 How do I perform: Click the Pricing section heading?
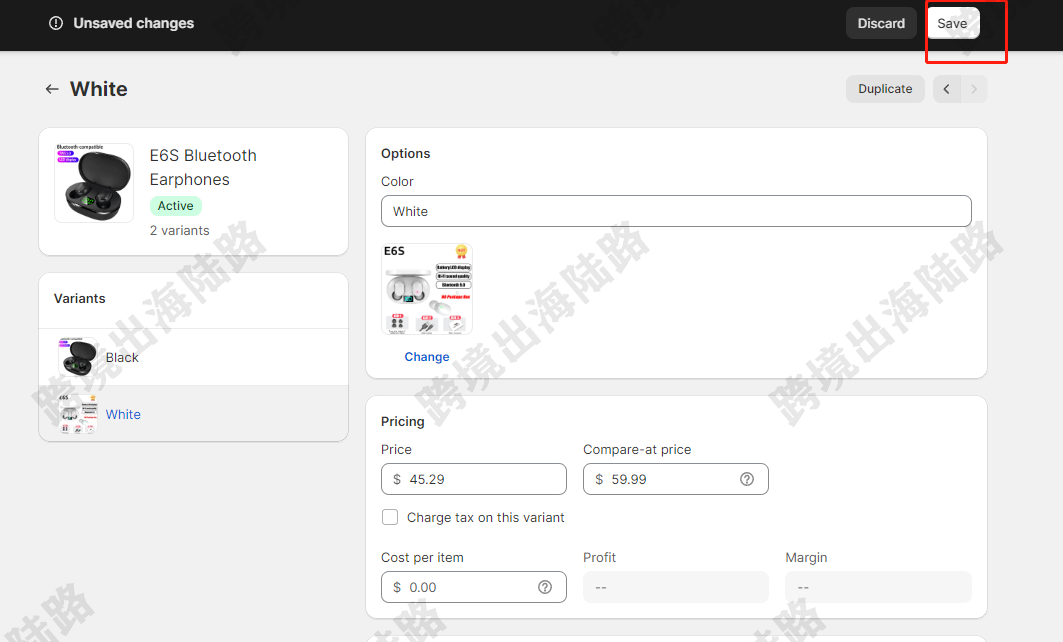point(403,421)
